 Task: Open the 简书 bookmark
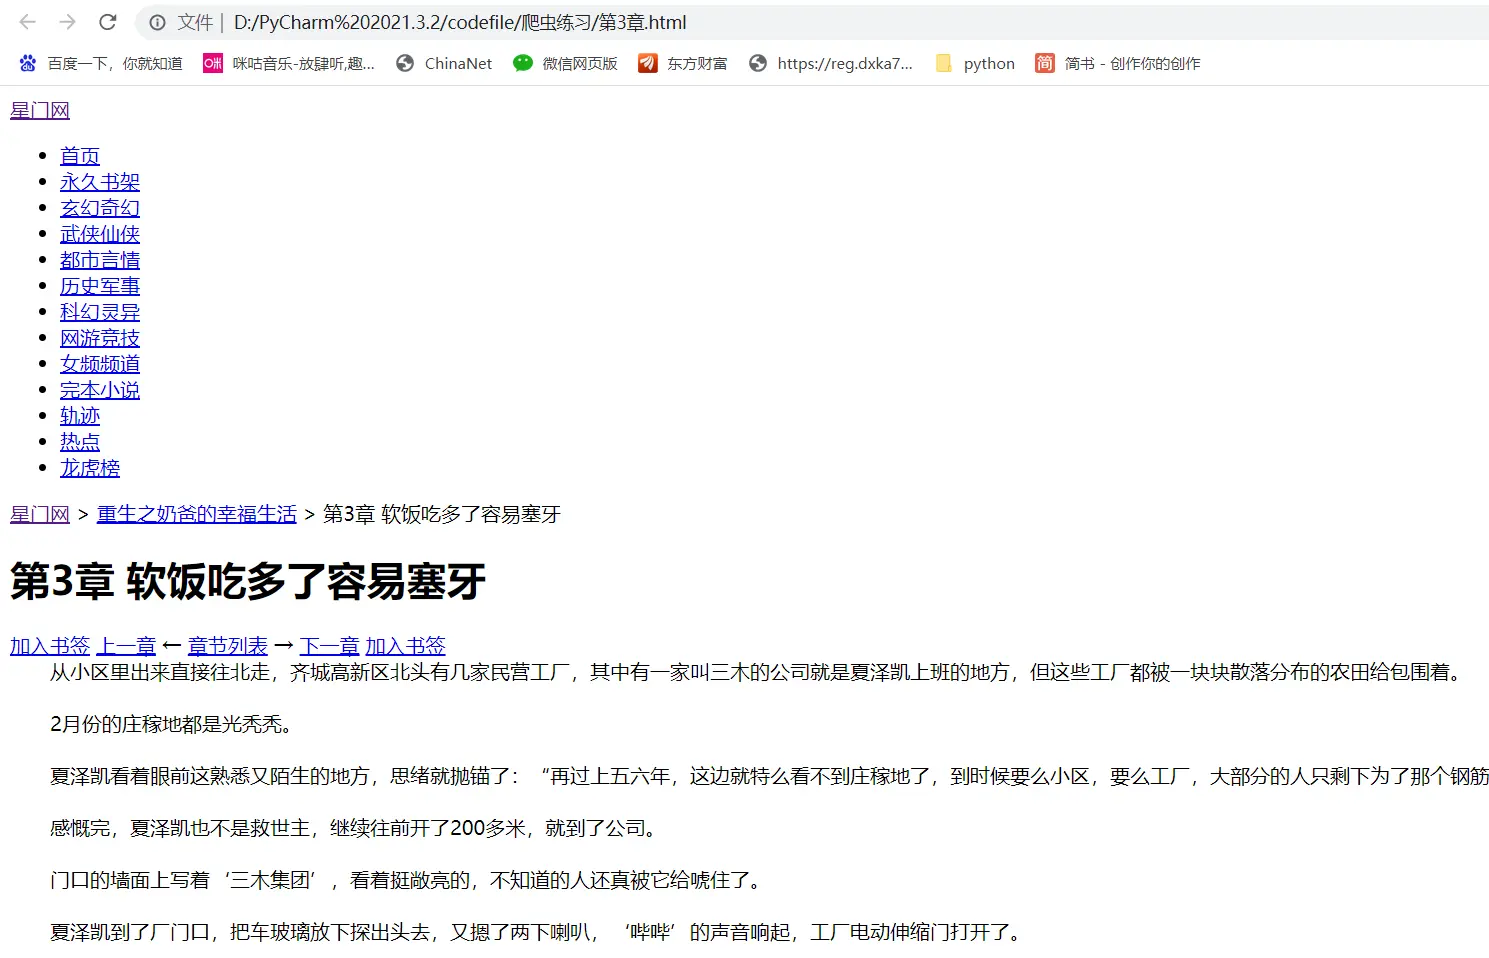coord(1118,63)
